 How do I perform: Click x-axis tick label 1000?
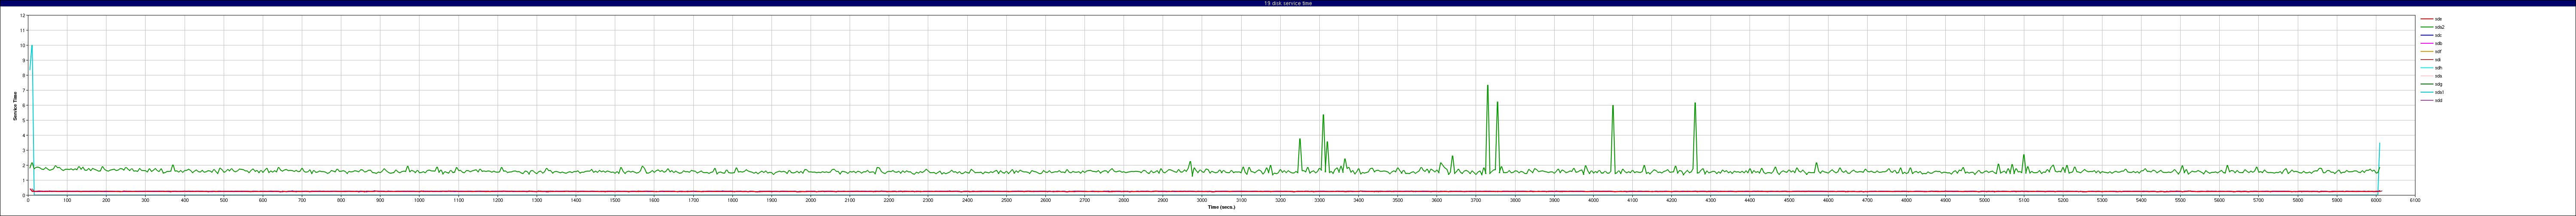coord(420,200)
